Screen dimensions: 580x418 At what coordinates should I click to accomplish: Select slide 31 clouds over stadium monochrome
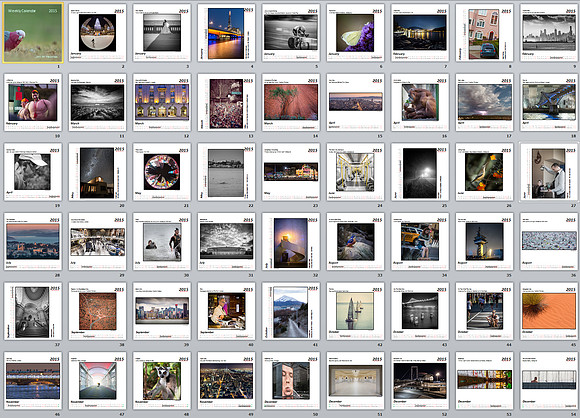click(226, 242)
